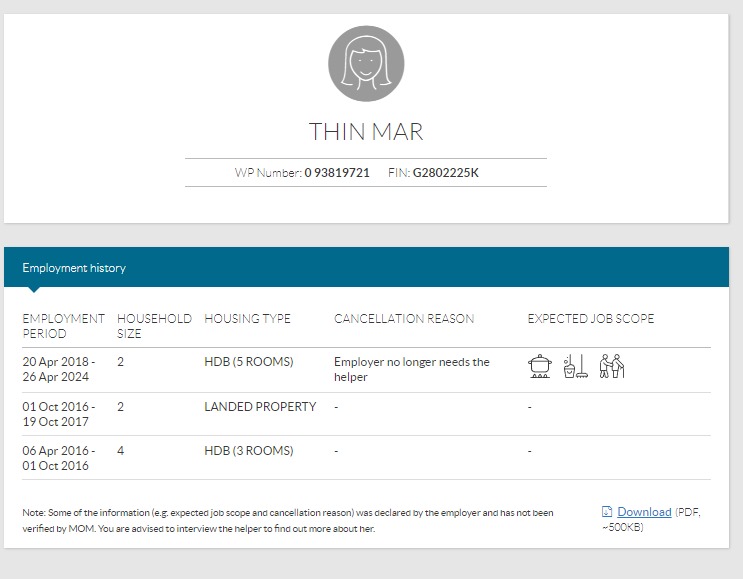Click the Employment Period column header
This screenshot has width=743, height=579.
click(x=63, y=326)
